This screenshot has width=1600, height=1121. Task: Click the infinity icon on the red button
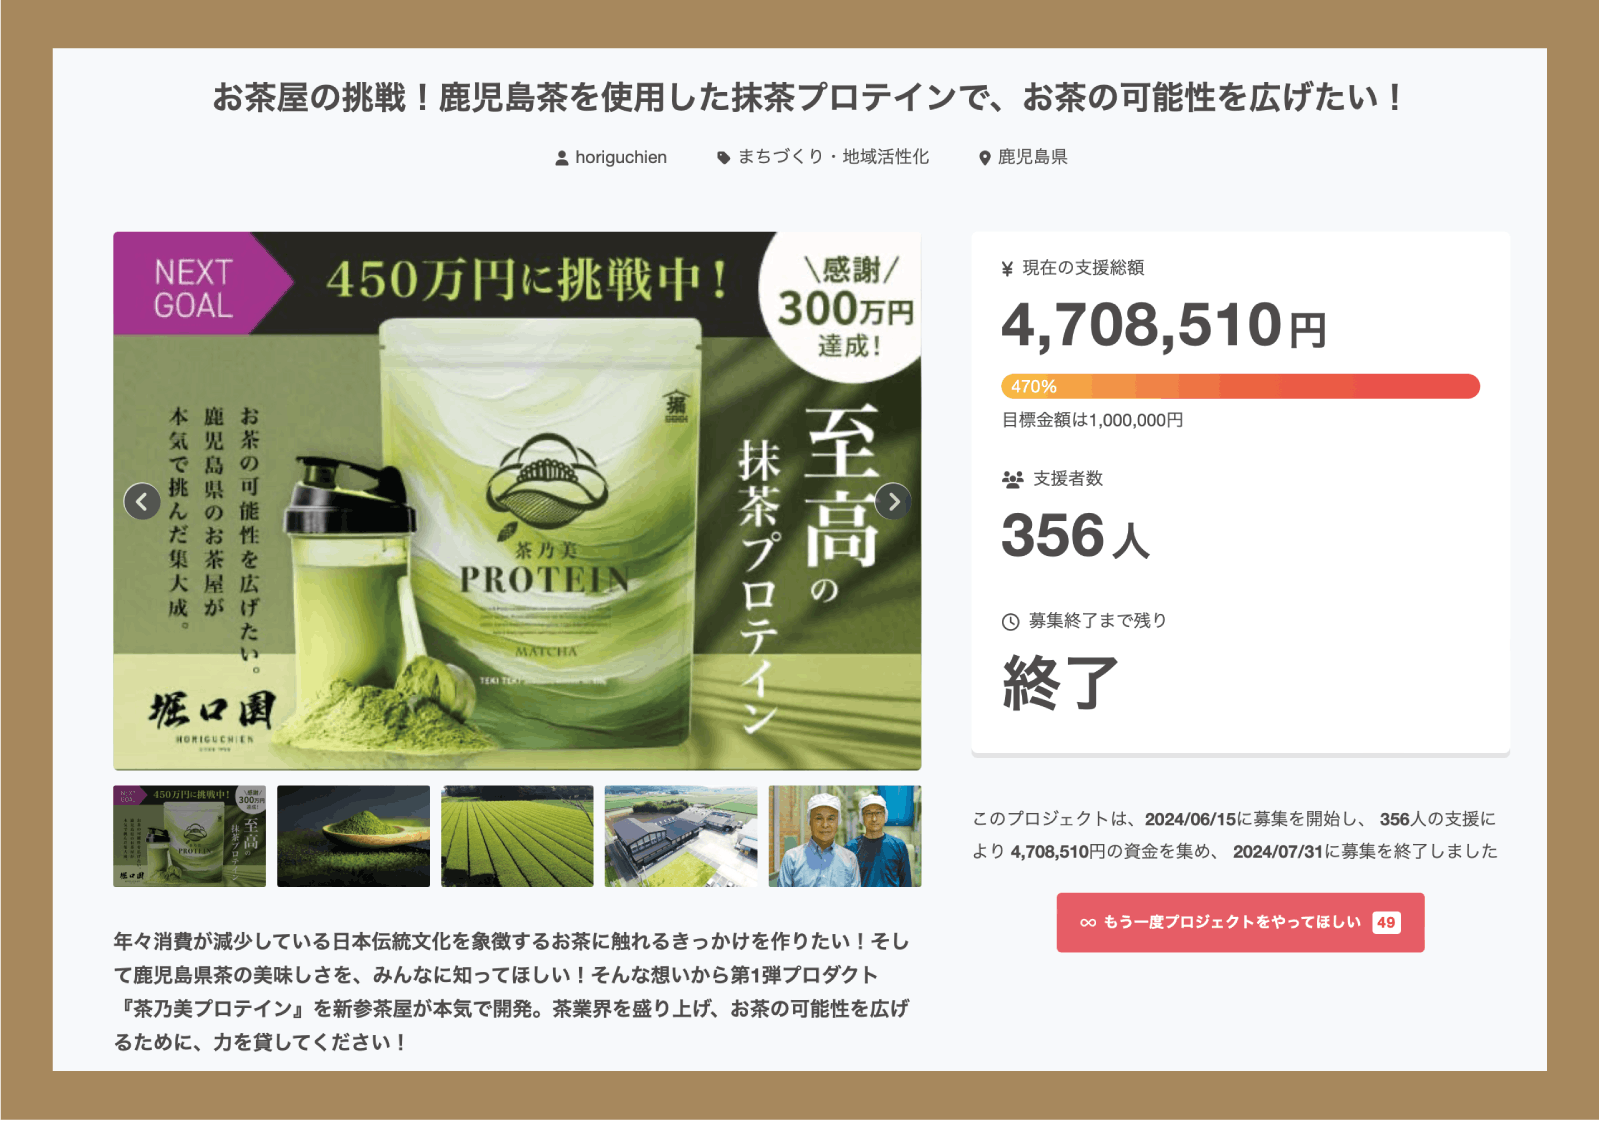1088,923
